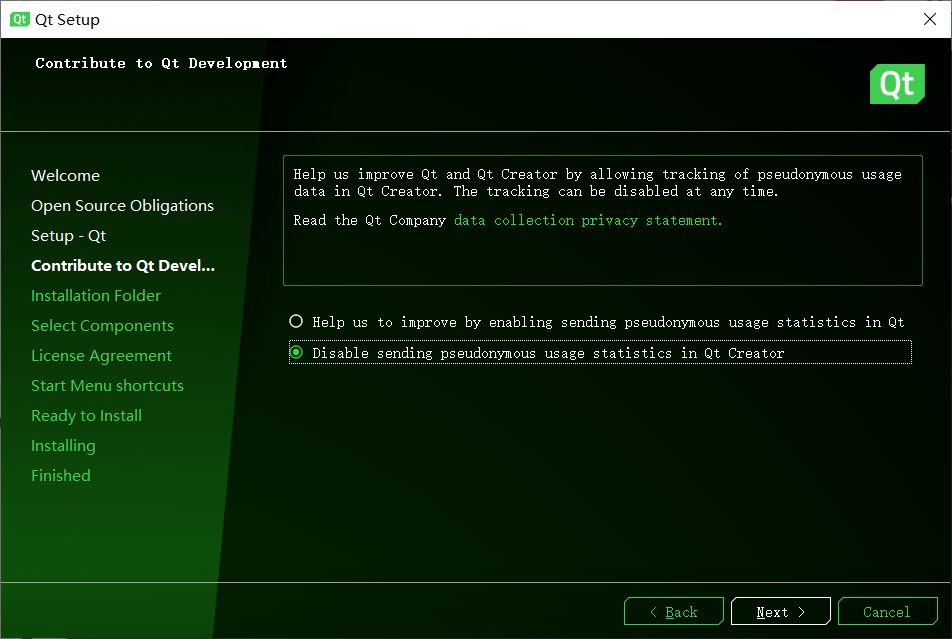Select the License Agreement step
The width and height of the screenshot is (952, 639).
click(101, 356)
